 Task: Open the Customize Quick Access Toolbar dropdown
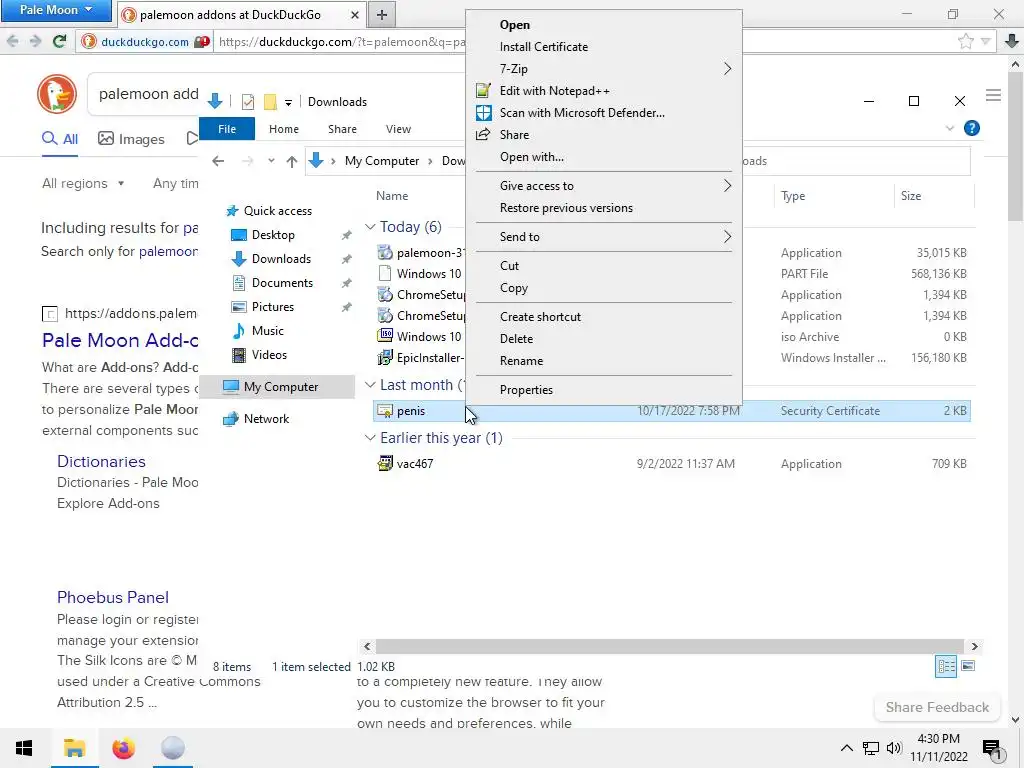[x=288, y=103]
